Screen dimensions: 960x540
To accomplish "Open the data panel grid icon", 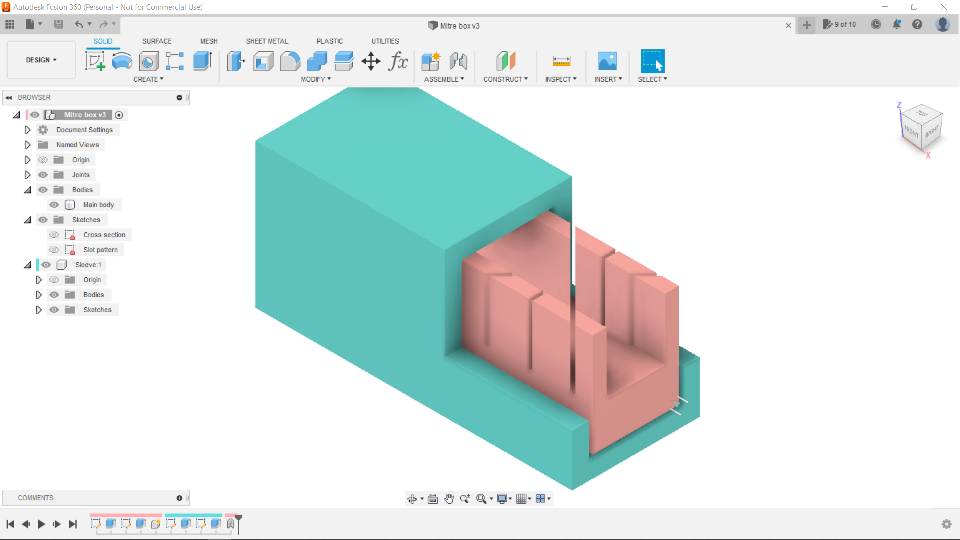I will pos(10,24).
